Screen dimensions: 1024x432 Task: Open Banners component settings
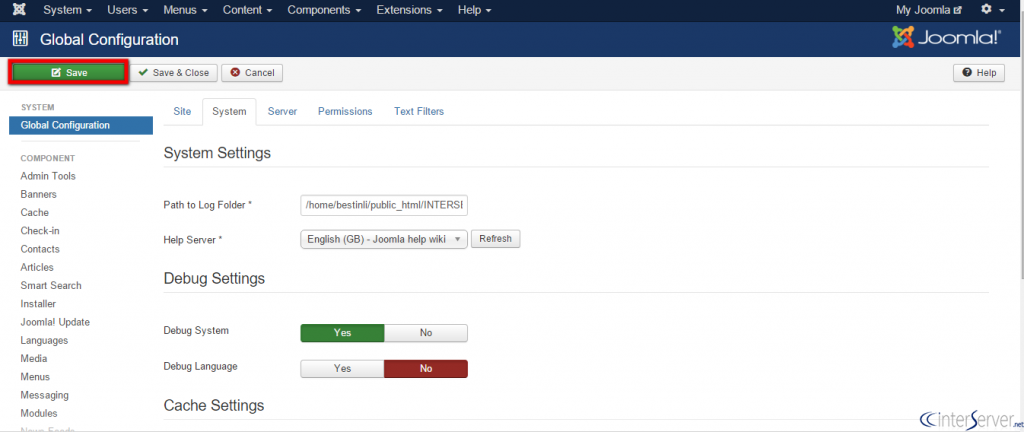(39, 194)
